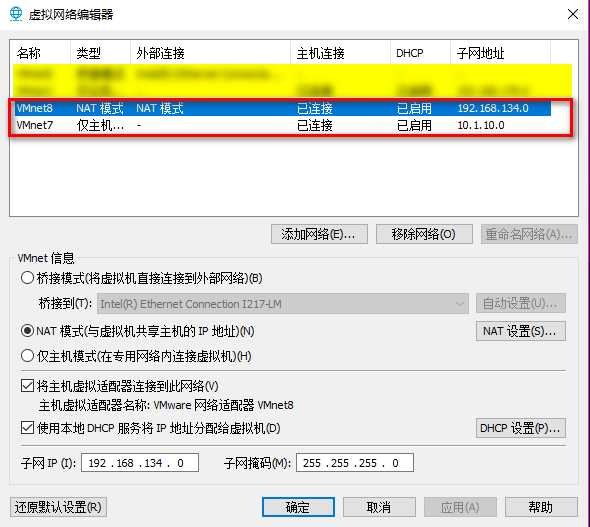
Task: Click 自动设置(U)... button
Action: [x=521, y=303]
